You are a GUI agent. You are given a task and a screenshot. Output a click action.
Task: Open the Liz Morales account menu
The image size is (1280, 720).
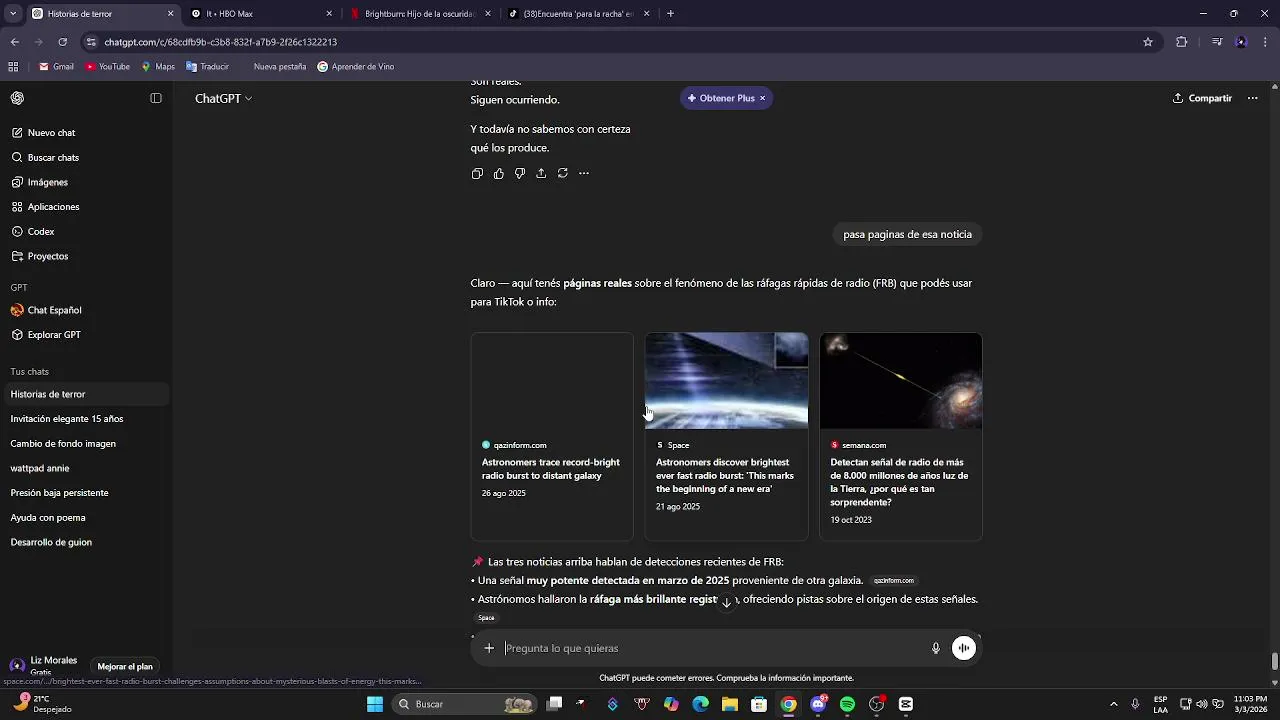pyautogui.click(x=46, y=666)
